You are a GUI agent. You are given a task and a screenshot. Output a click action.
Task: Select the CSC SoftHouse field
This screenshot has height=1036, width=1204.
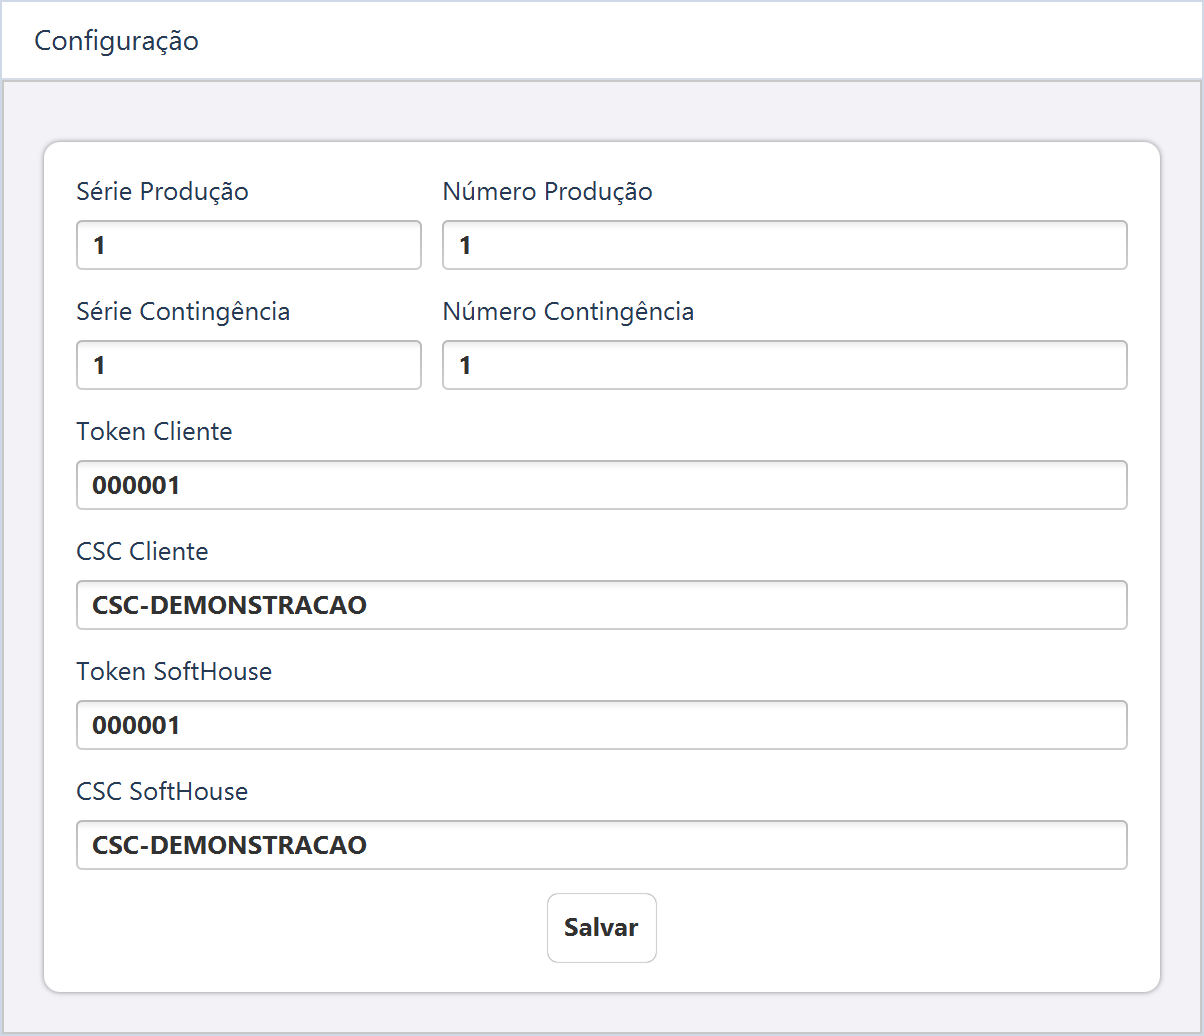(602, 845)
